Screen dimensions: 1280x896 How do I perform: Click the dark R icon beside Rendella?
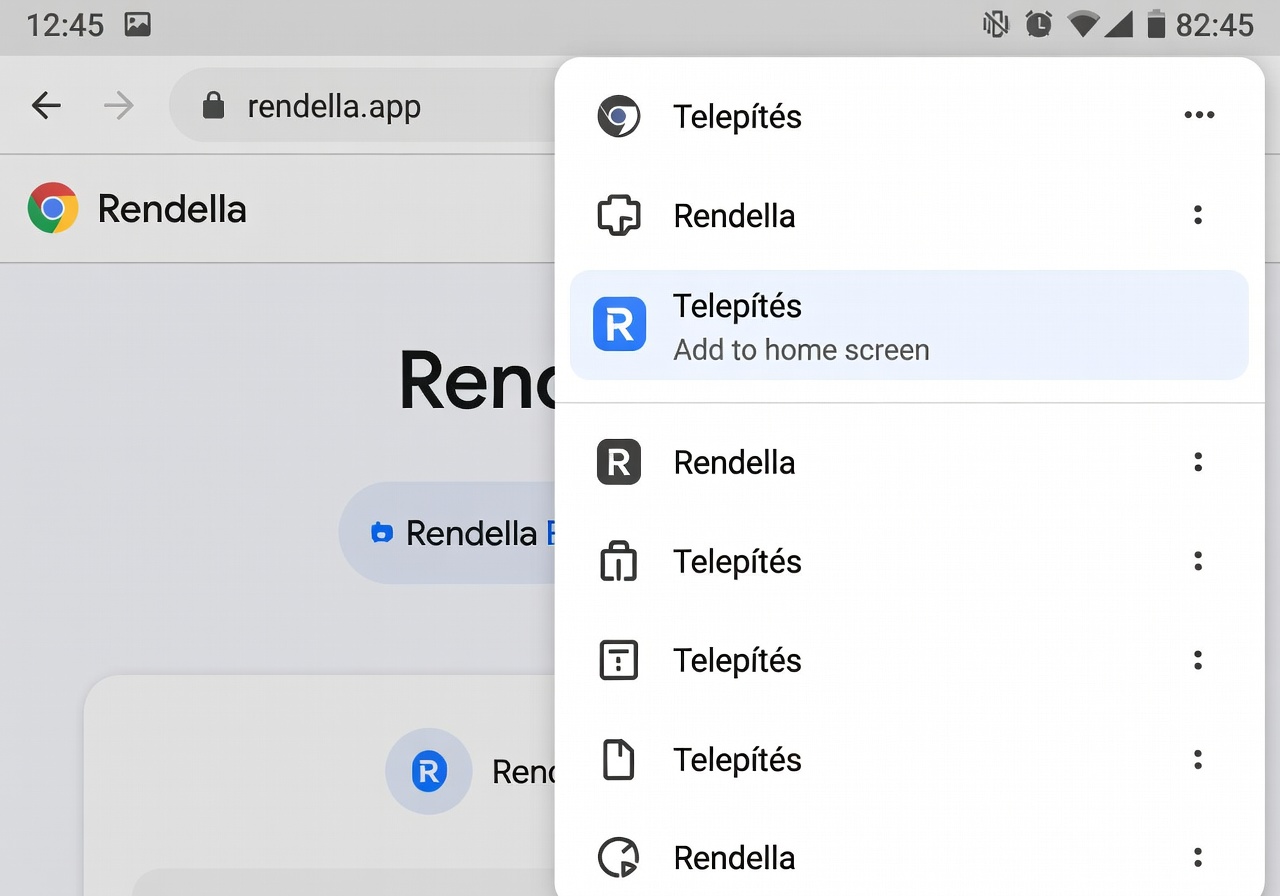pos(619,462)
